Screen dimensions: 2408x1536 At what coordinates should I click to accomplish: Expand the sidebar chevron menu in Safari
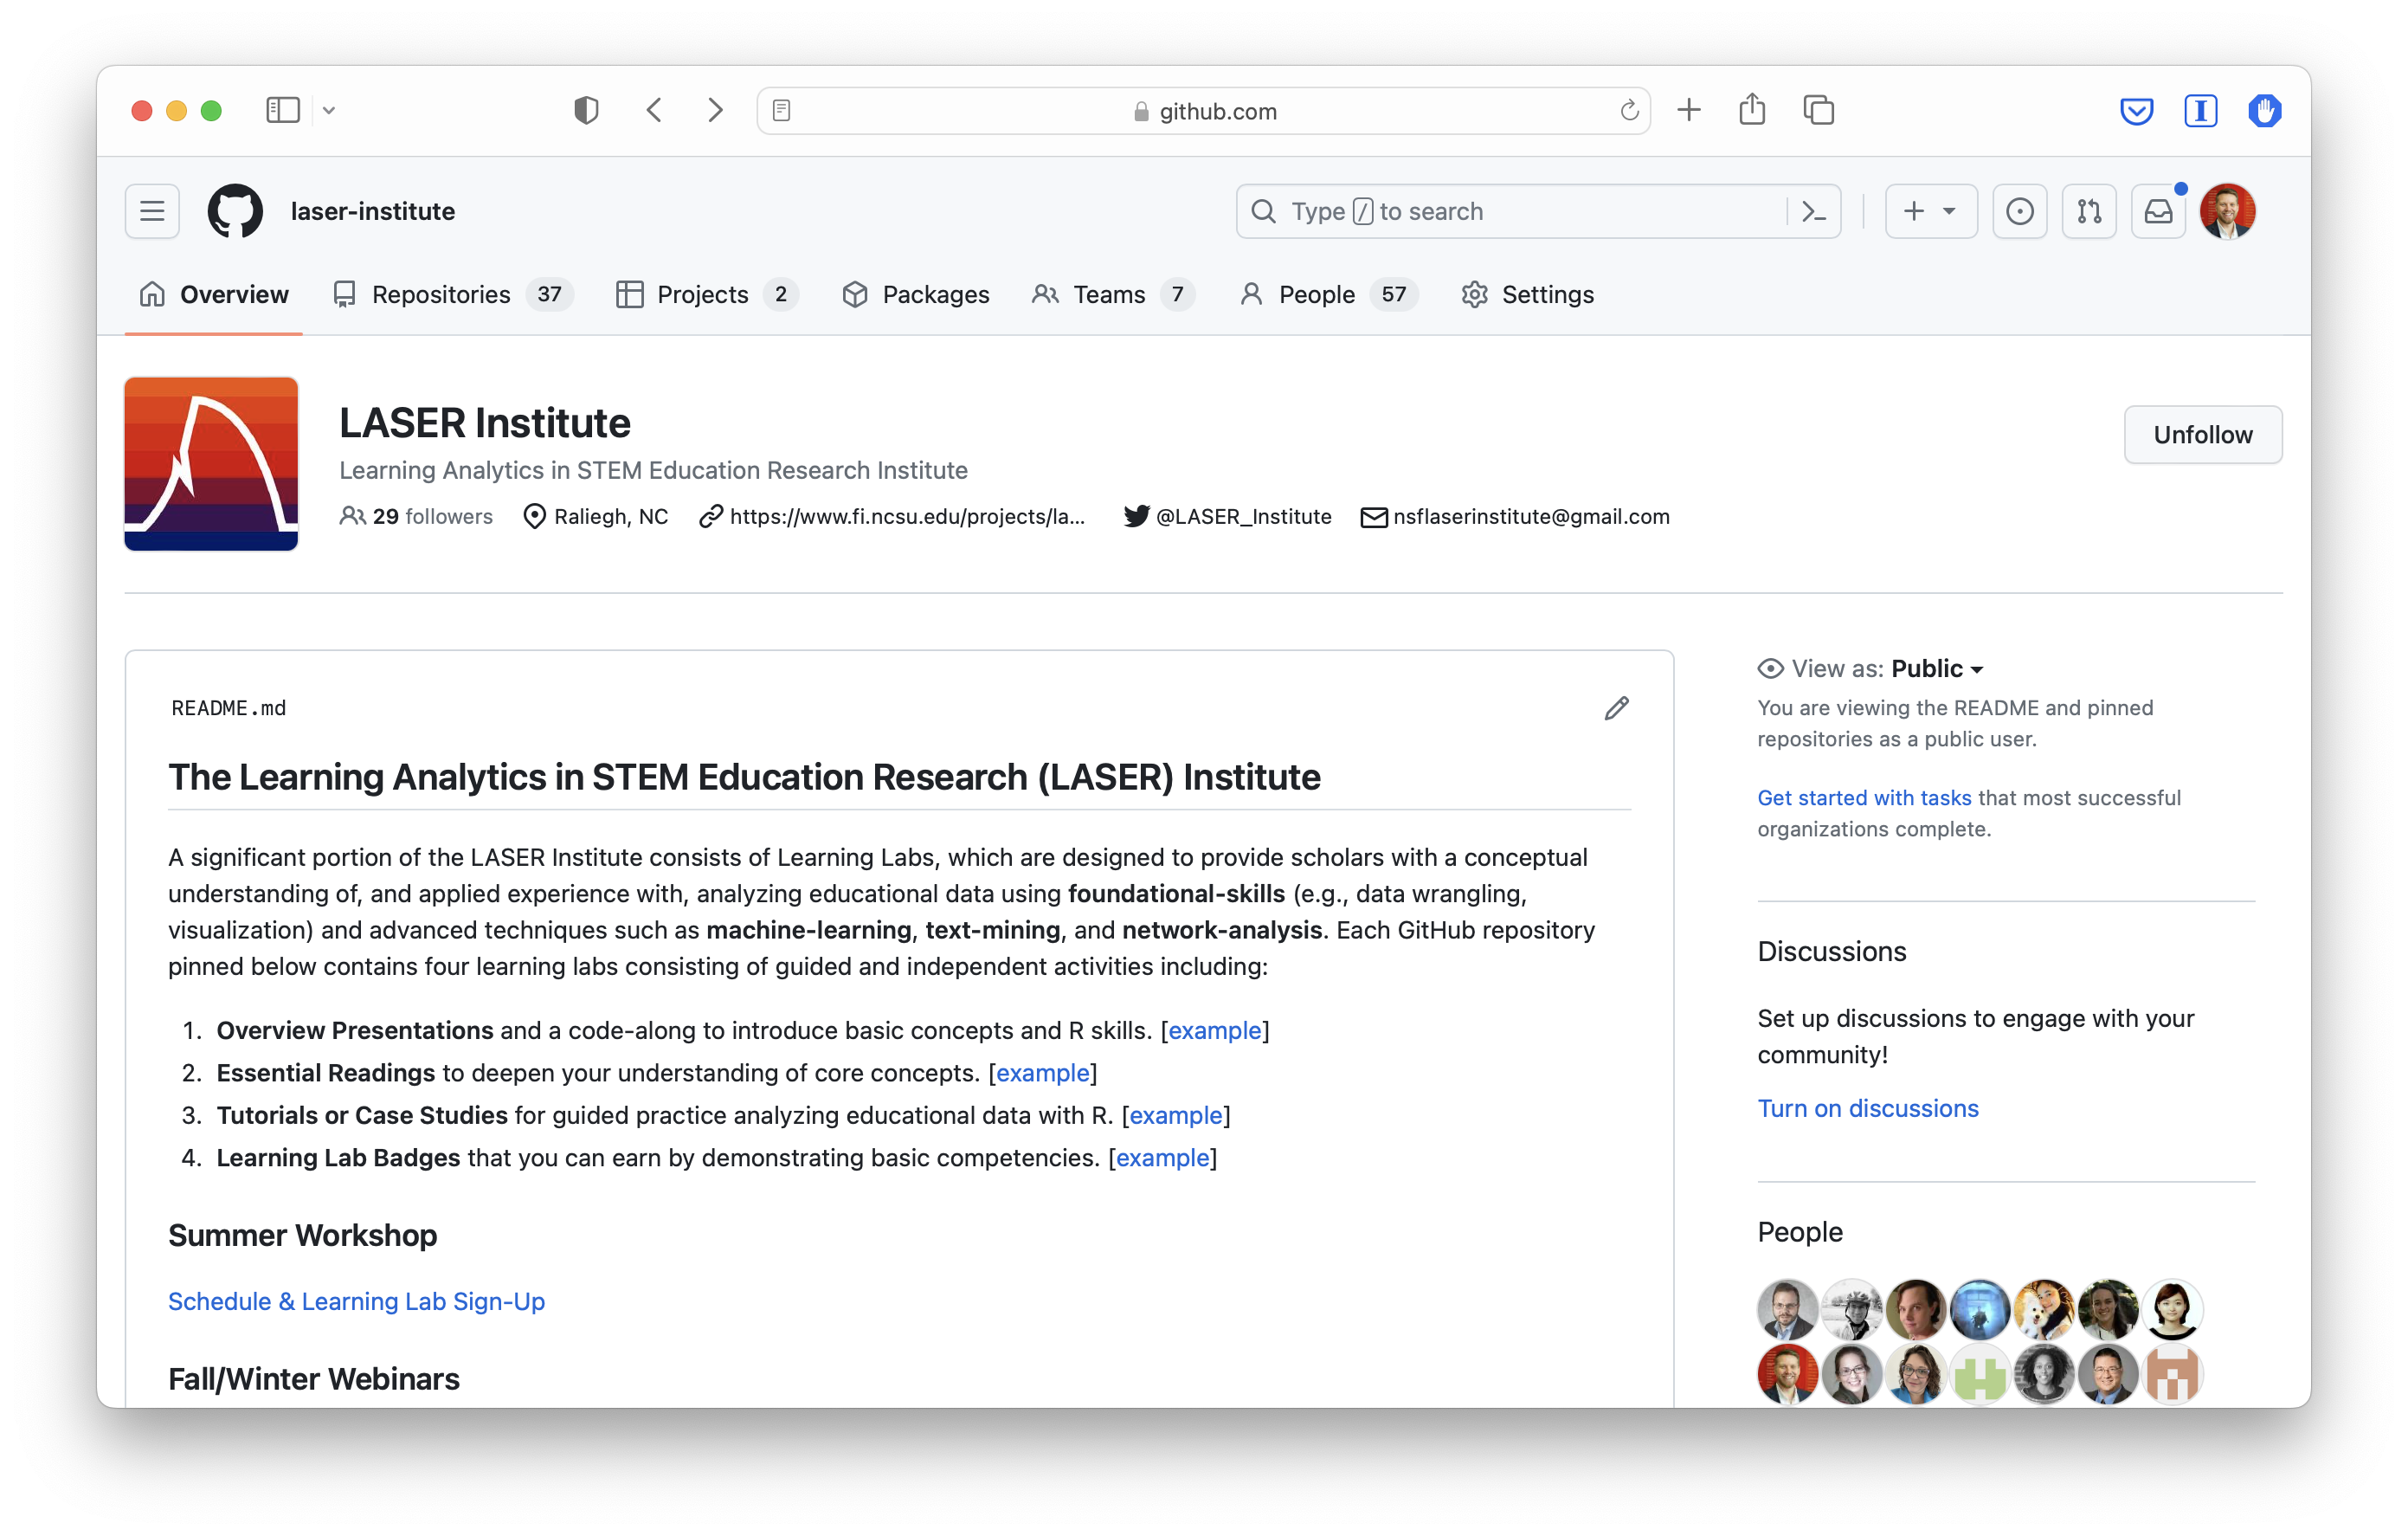click(x=329, y=110)
